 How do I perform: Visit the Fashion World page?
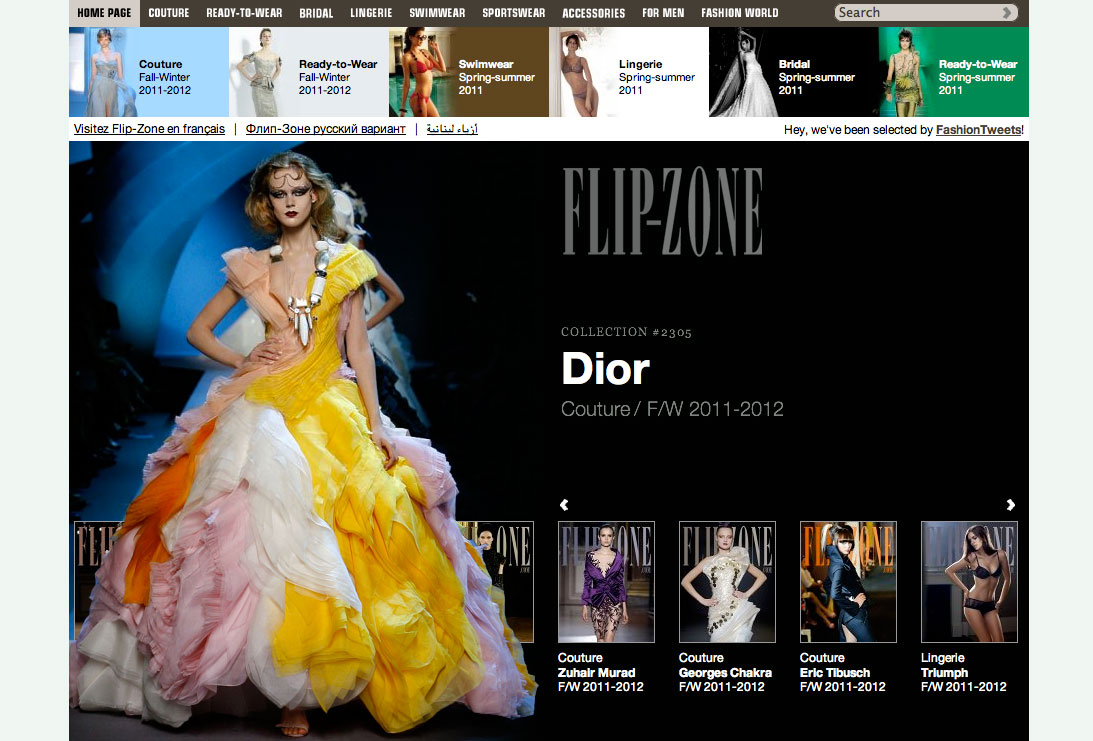coord(739,13)
